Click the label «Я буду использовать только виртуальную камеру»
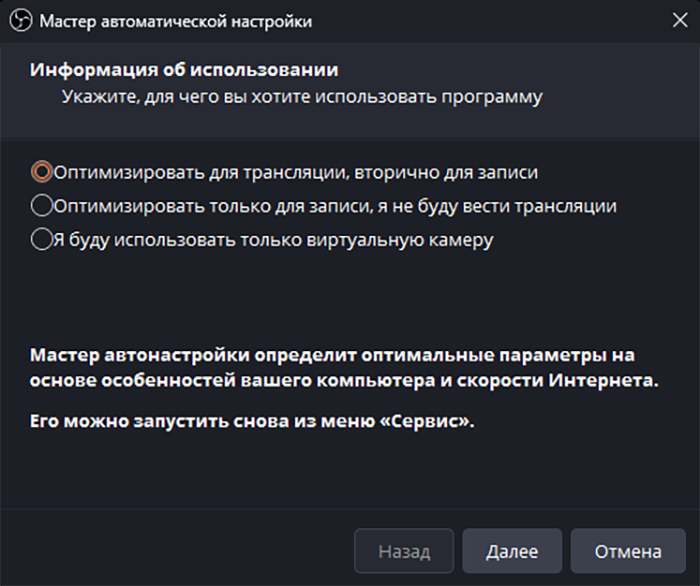 [x=274, y=240]
